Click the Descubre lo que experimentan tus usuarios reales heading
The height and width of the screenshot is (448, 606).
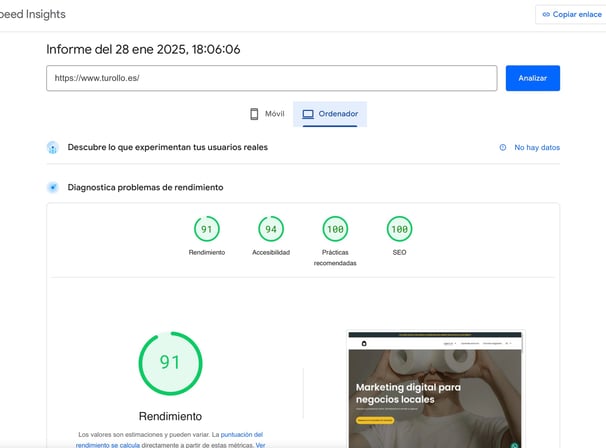[168, 147]
